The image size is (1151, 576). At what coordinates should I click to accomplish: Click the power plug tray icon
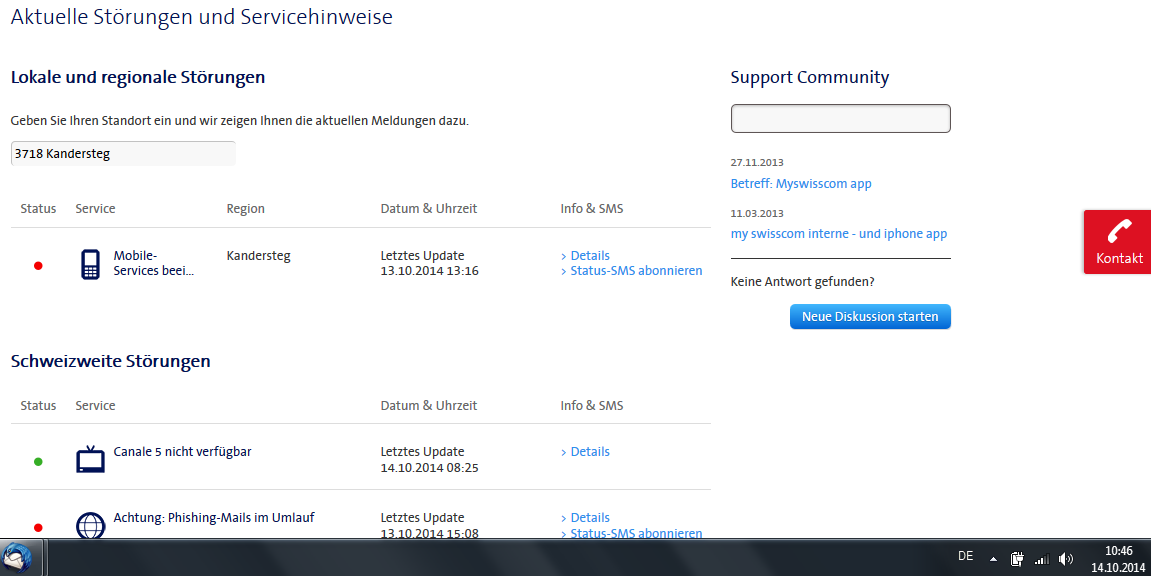(1017, 559)
